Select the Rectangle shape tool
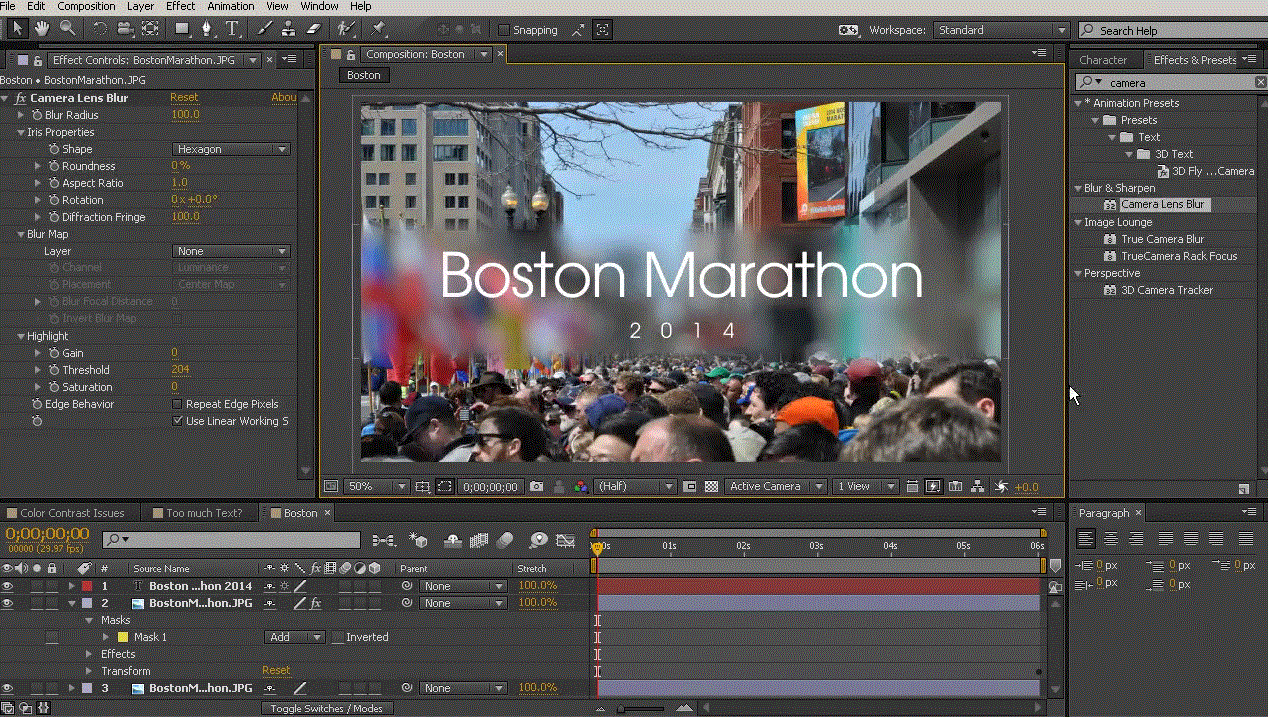This screenshot has height=717, width=1268. (183, 29)
